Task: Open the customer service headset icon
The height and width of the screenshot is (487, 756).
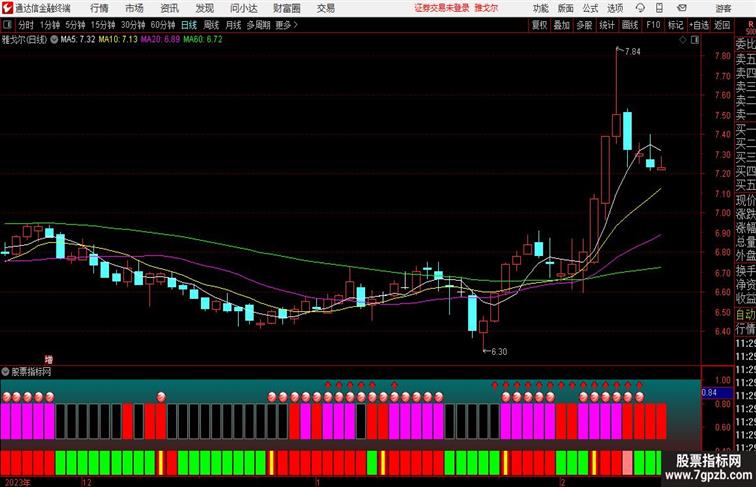Action: [x=640, y=8]
